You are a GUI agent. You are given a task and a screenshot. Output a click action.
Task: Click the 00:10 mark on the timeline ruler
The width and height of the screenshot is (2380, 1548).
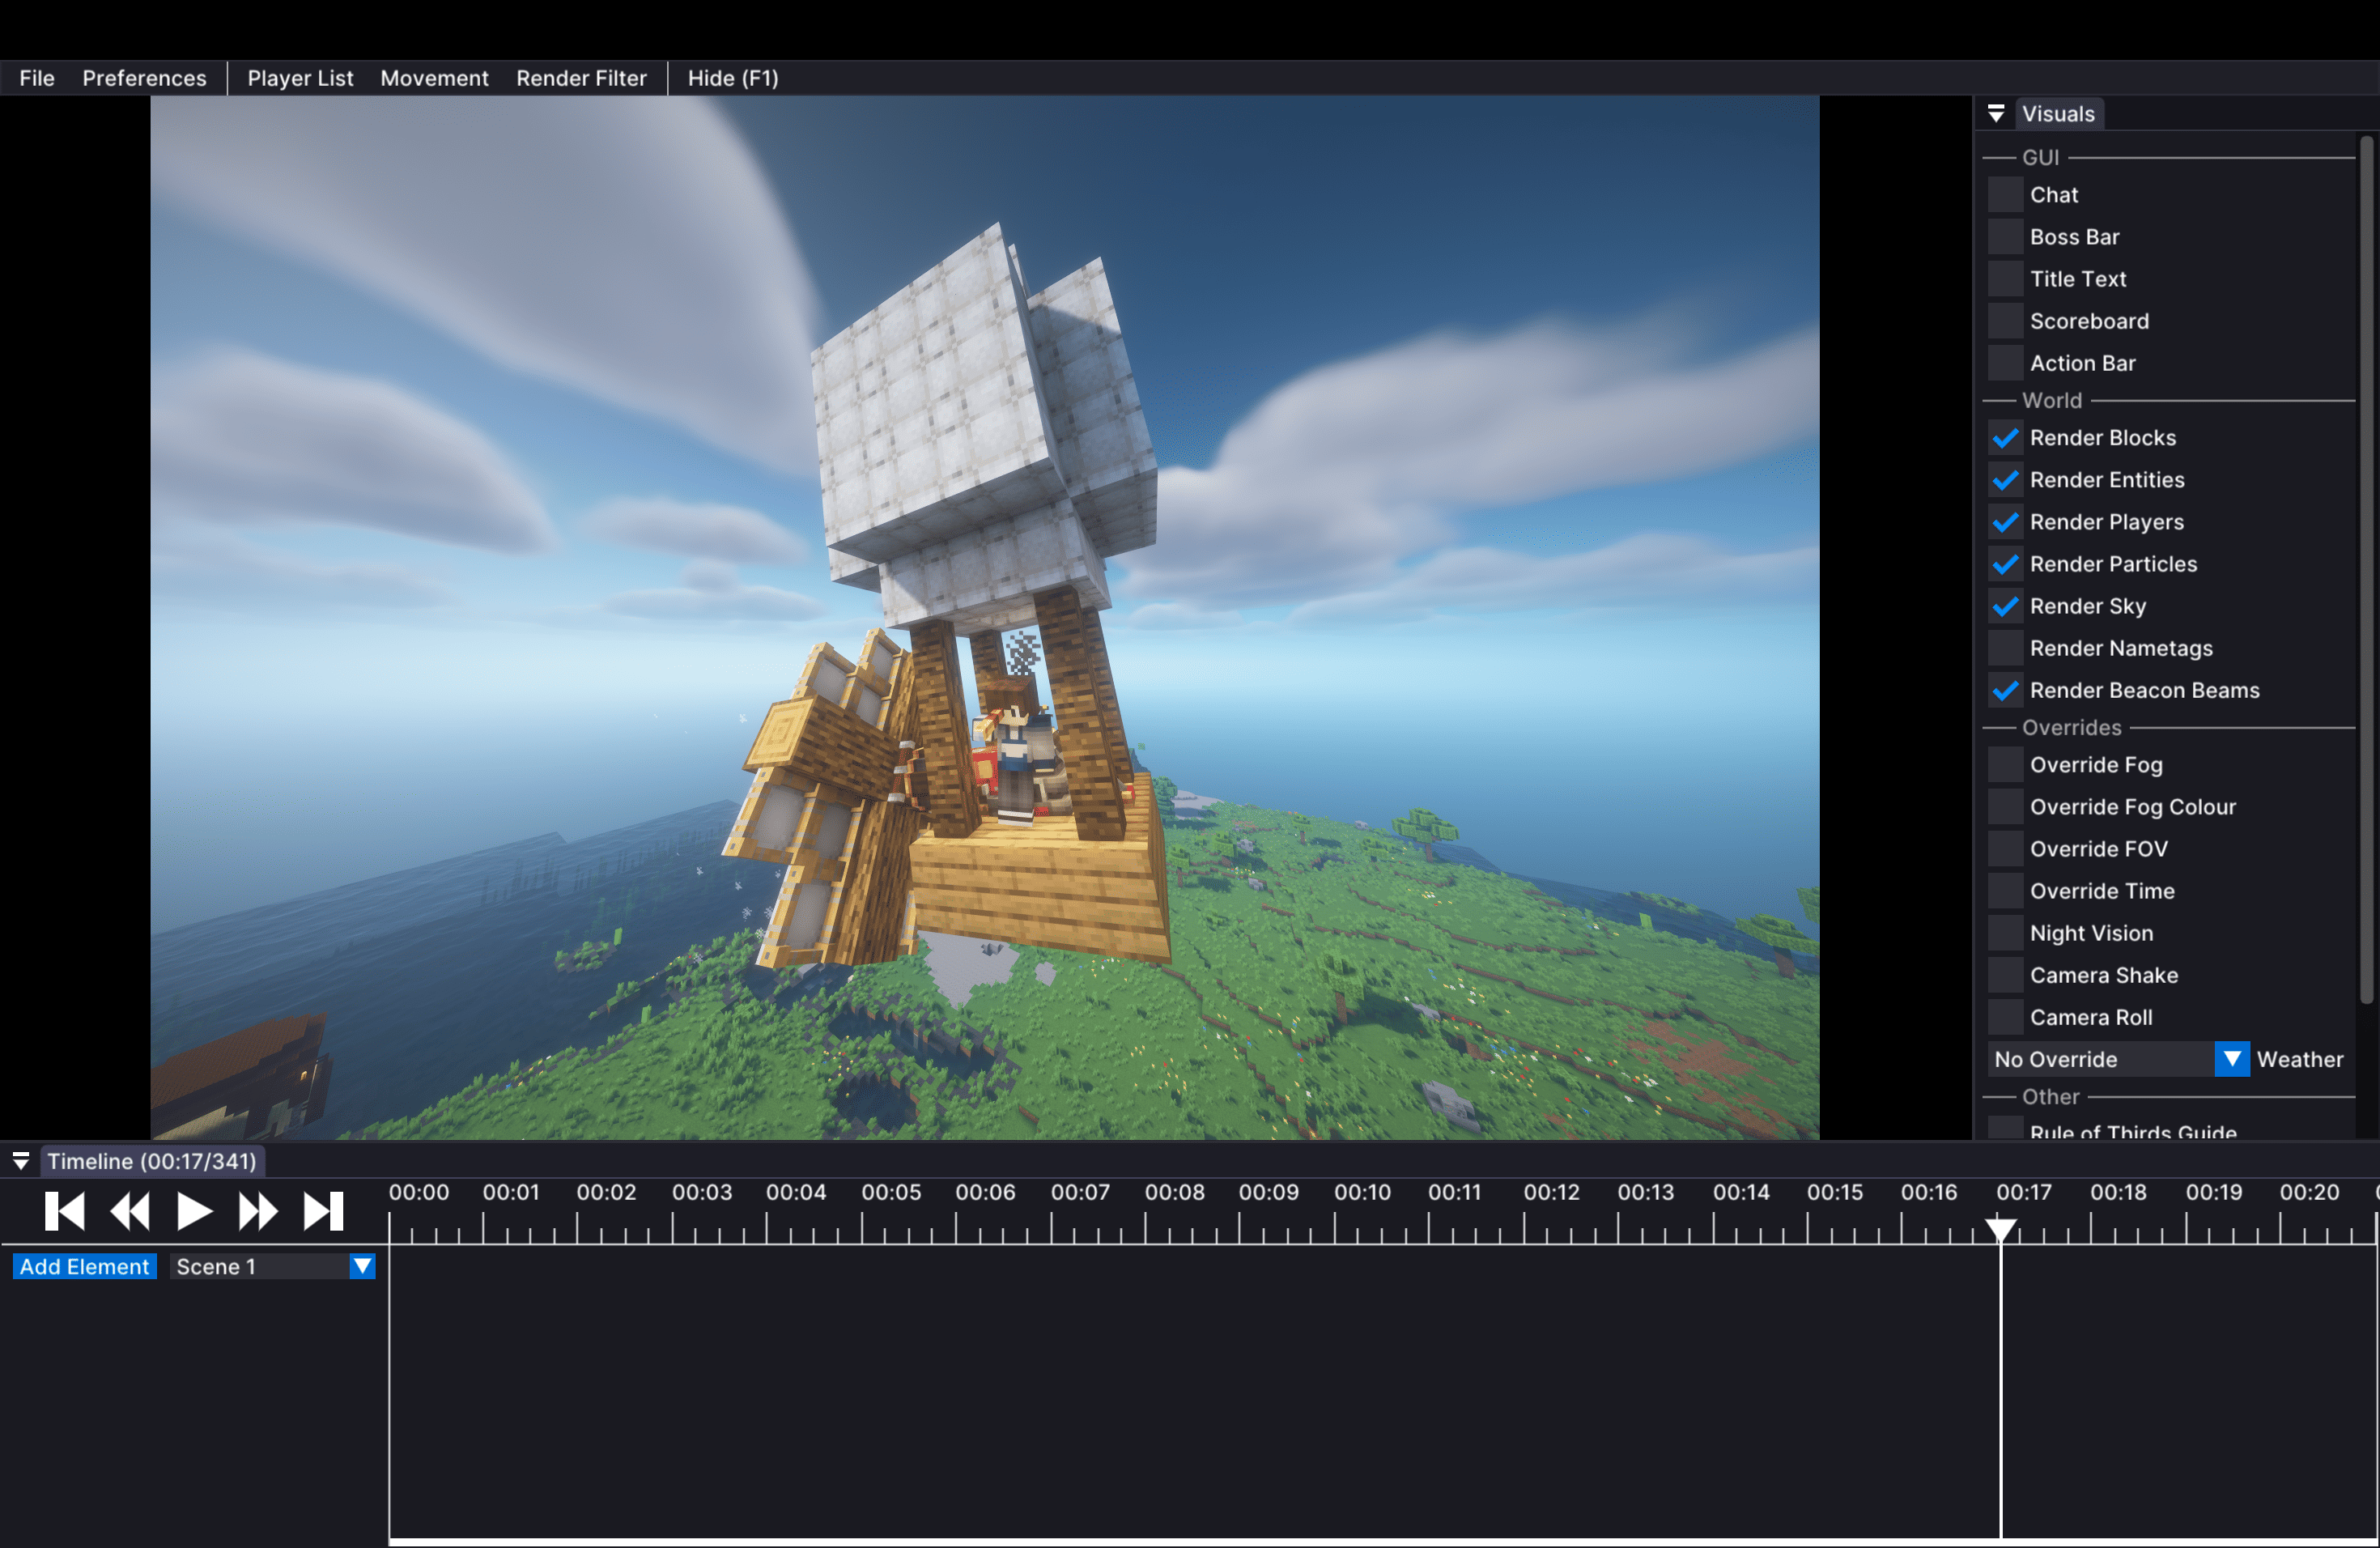click(1362, 1192)
